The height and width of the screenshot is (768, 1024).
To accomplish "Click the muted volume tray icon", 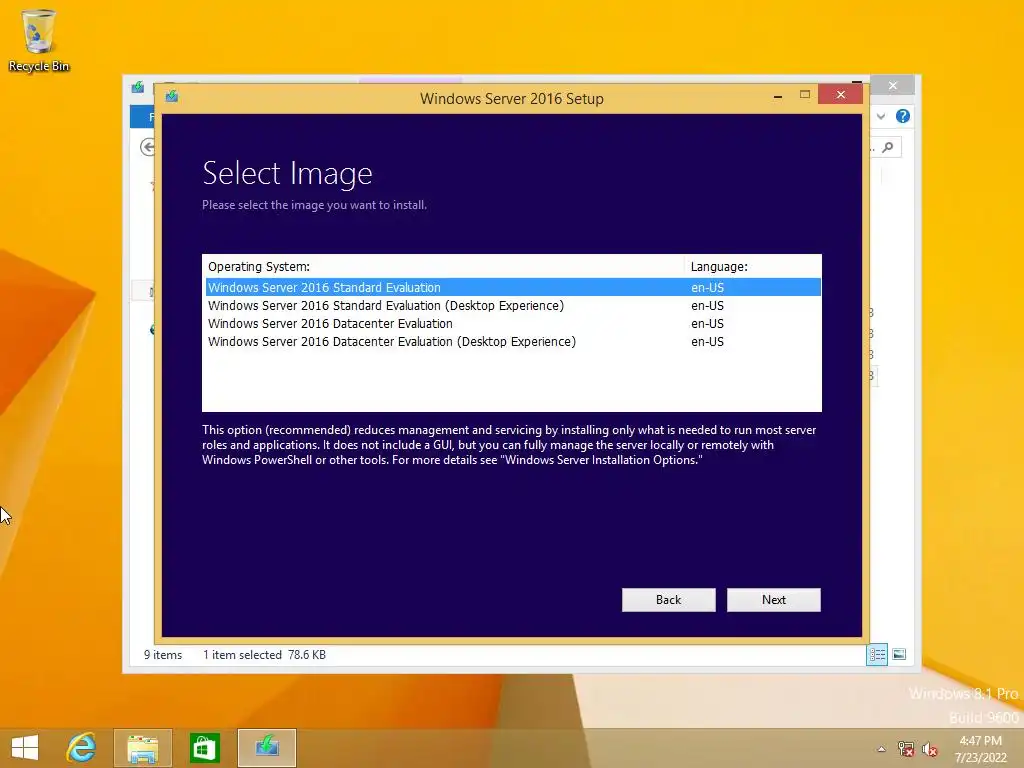I will pyautogui.click(x=929, y=749).
